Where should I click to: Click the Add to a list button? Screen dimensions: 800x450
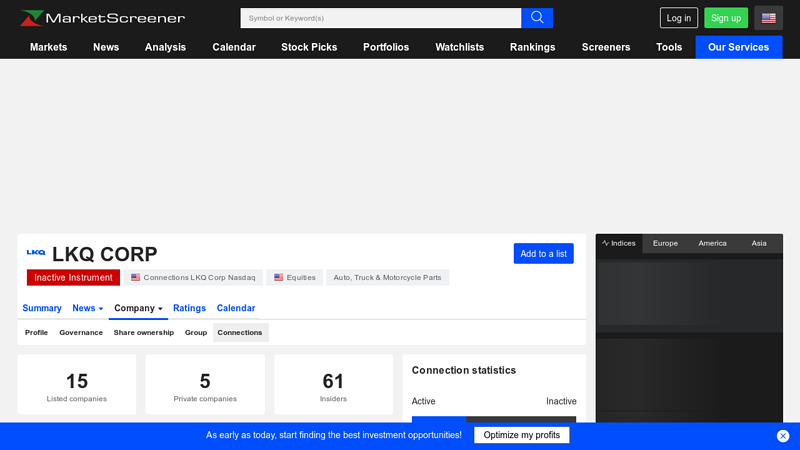point(543,254)
